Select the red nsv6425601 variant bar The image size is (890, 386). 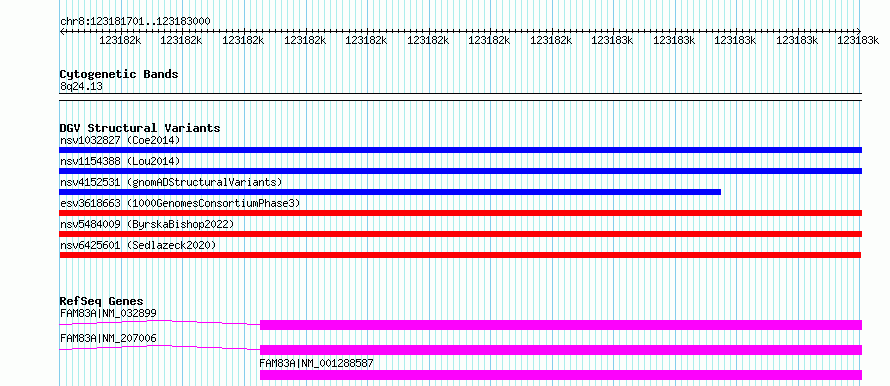pos(461,255)
